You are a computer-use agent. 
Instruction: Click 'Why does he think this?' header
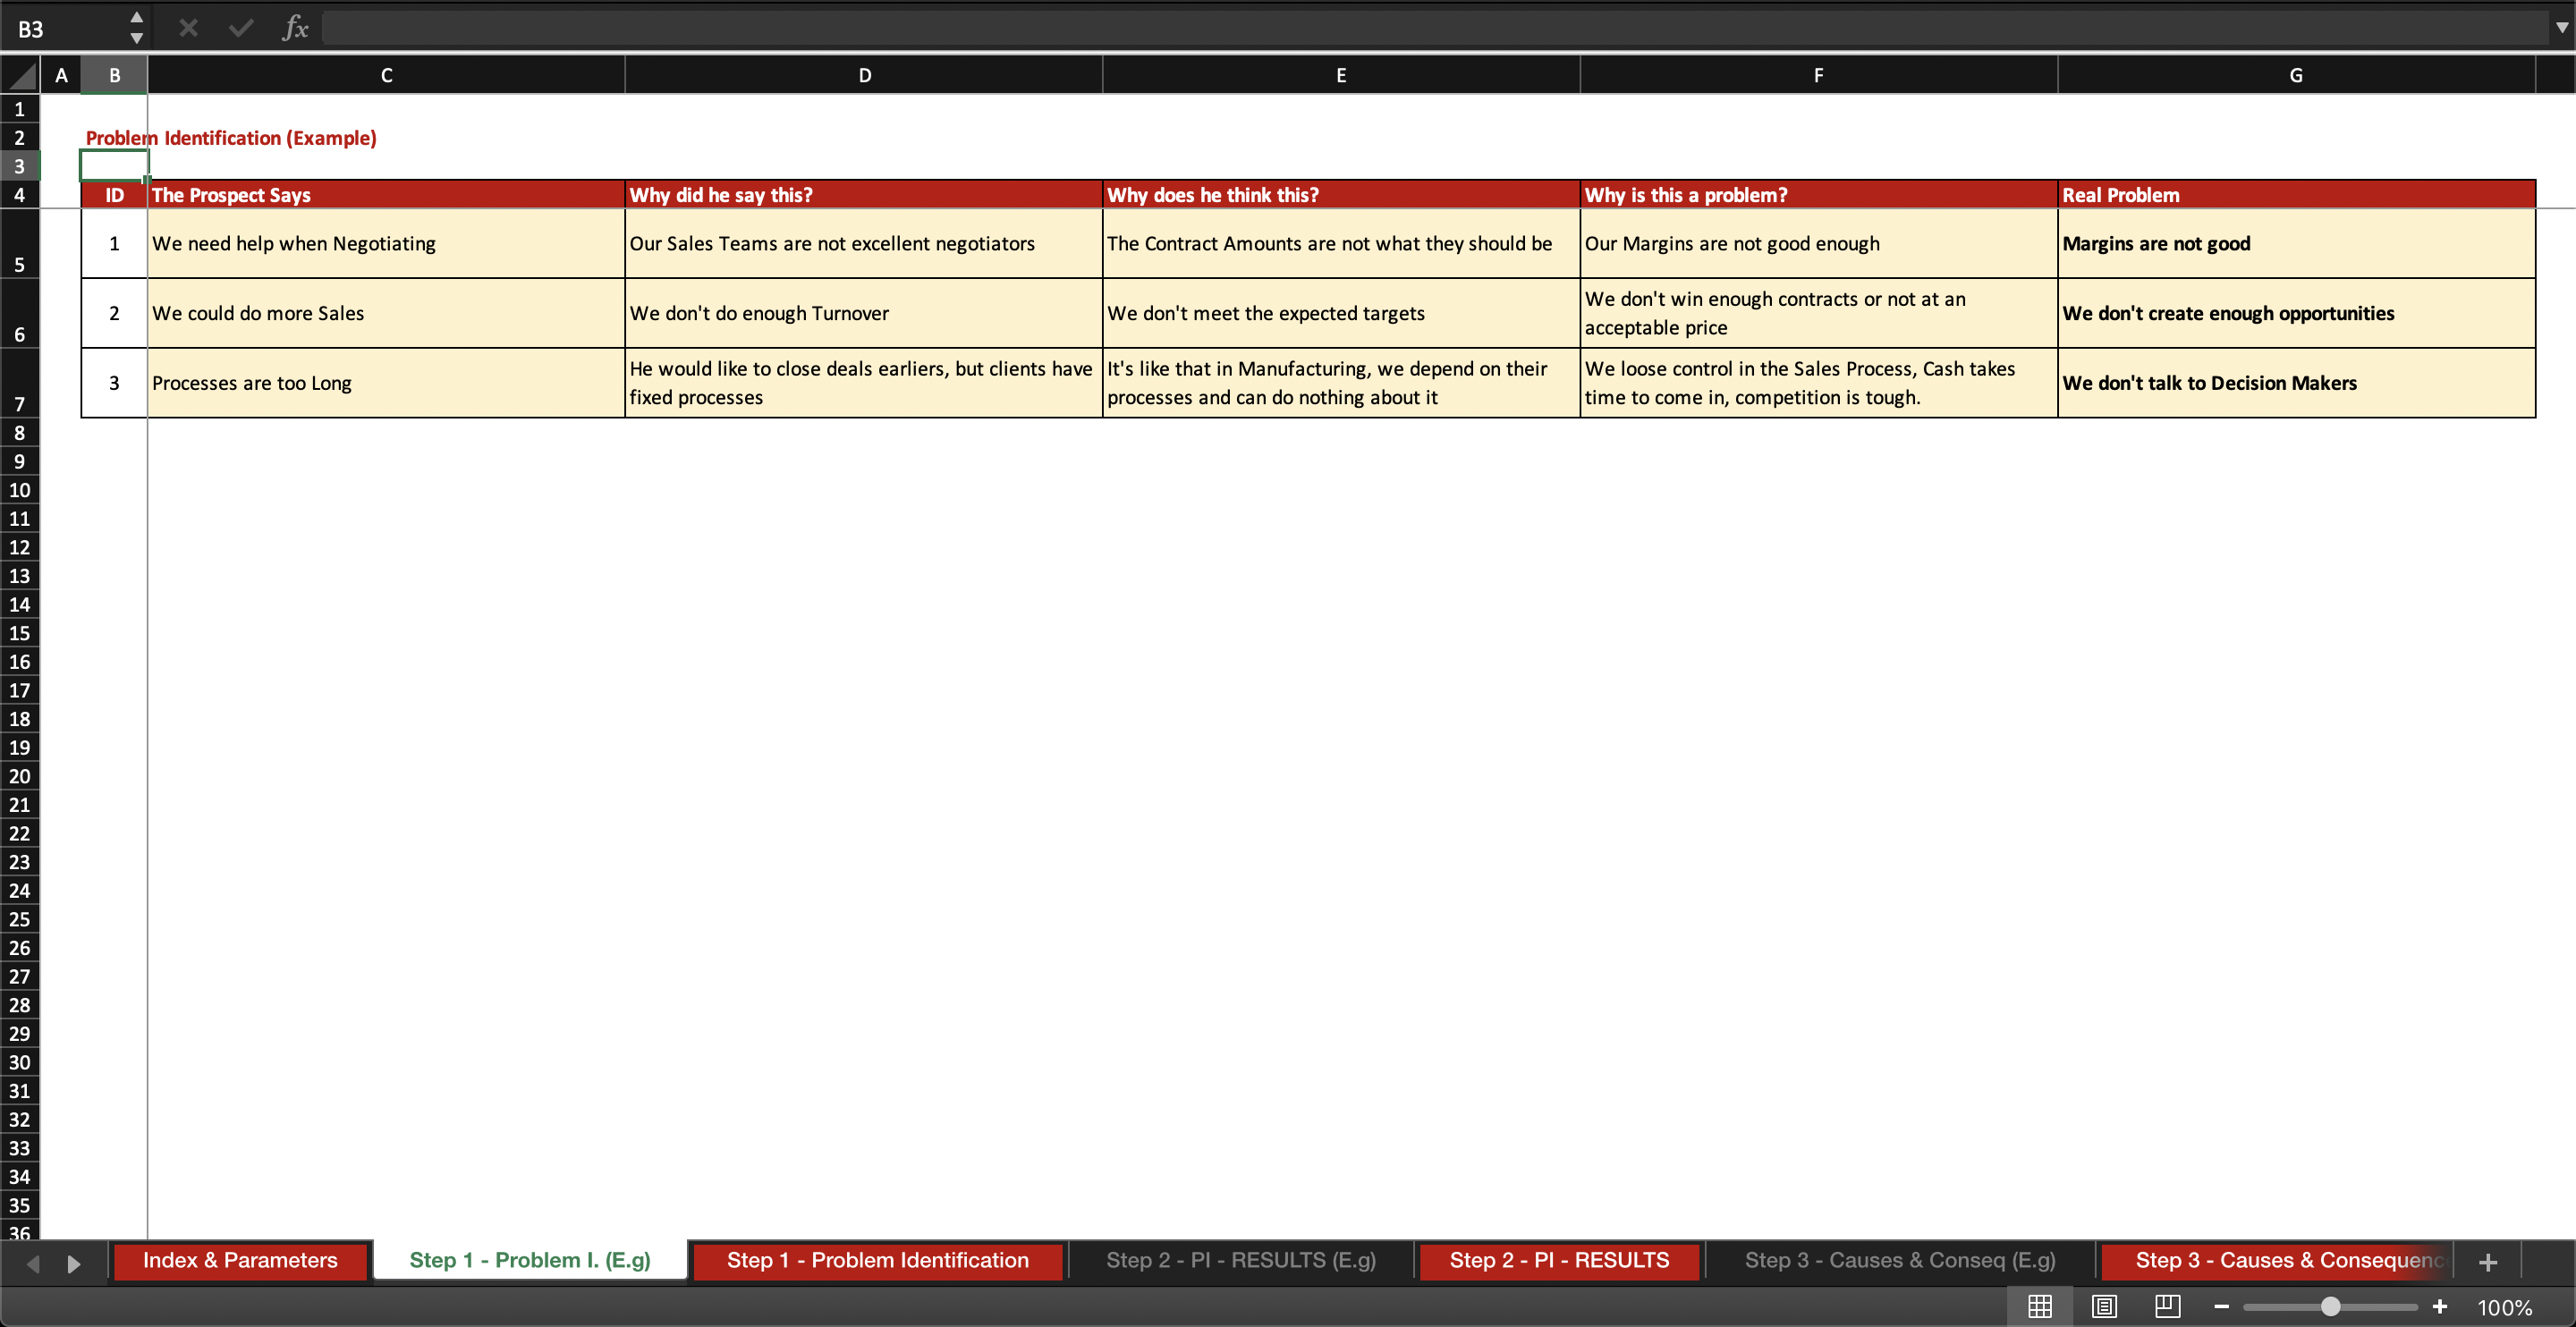(x=1341, y=195)
